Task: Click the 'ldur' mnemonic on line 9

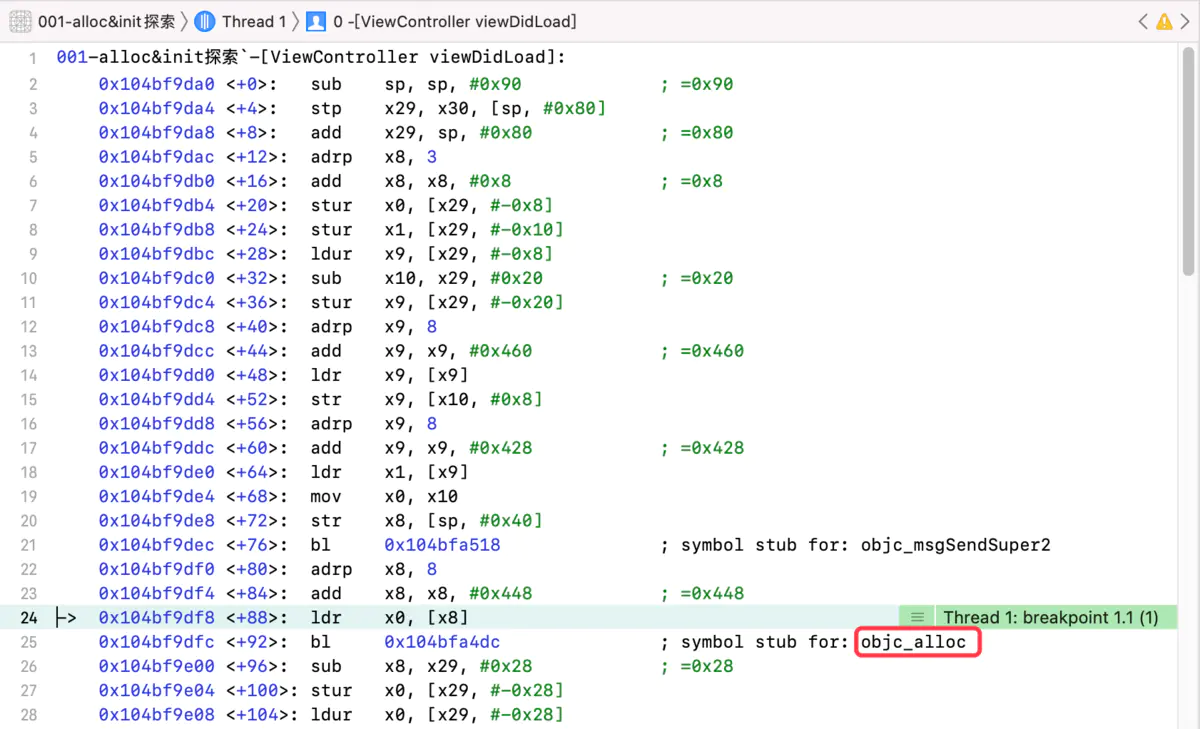Action: pyautogui.click(x=331, y=254)
